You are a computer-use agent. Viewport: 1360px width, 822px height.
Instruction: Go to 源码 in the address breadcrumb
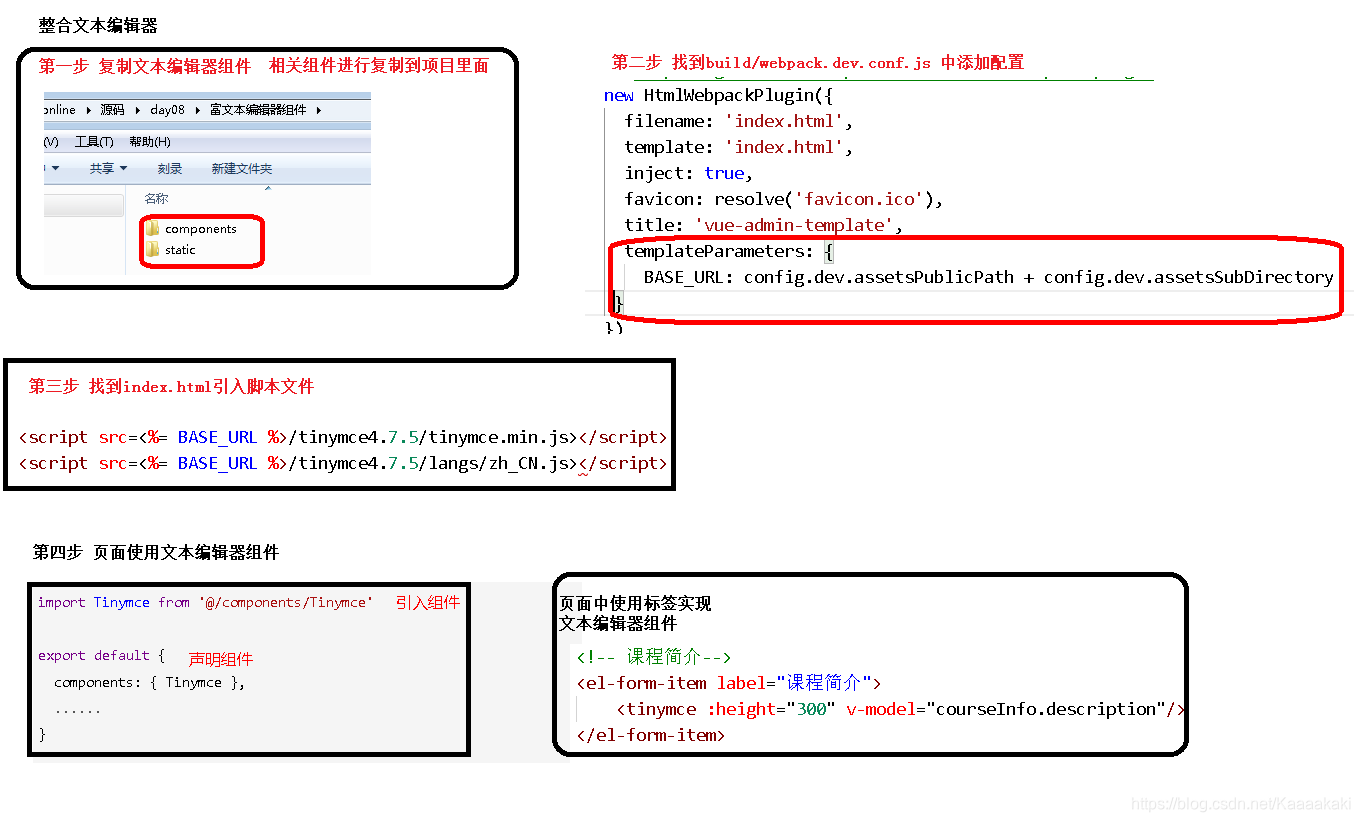click(112, 110)
